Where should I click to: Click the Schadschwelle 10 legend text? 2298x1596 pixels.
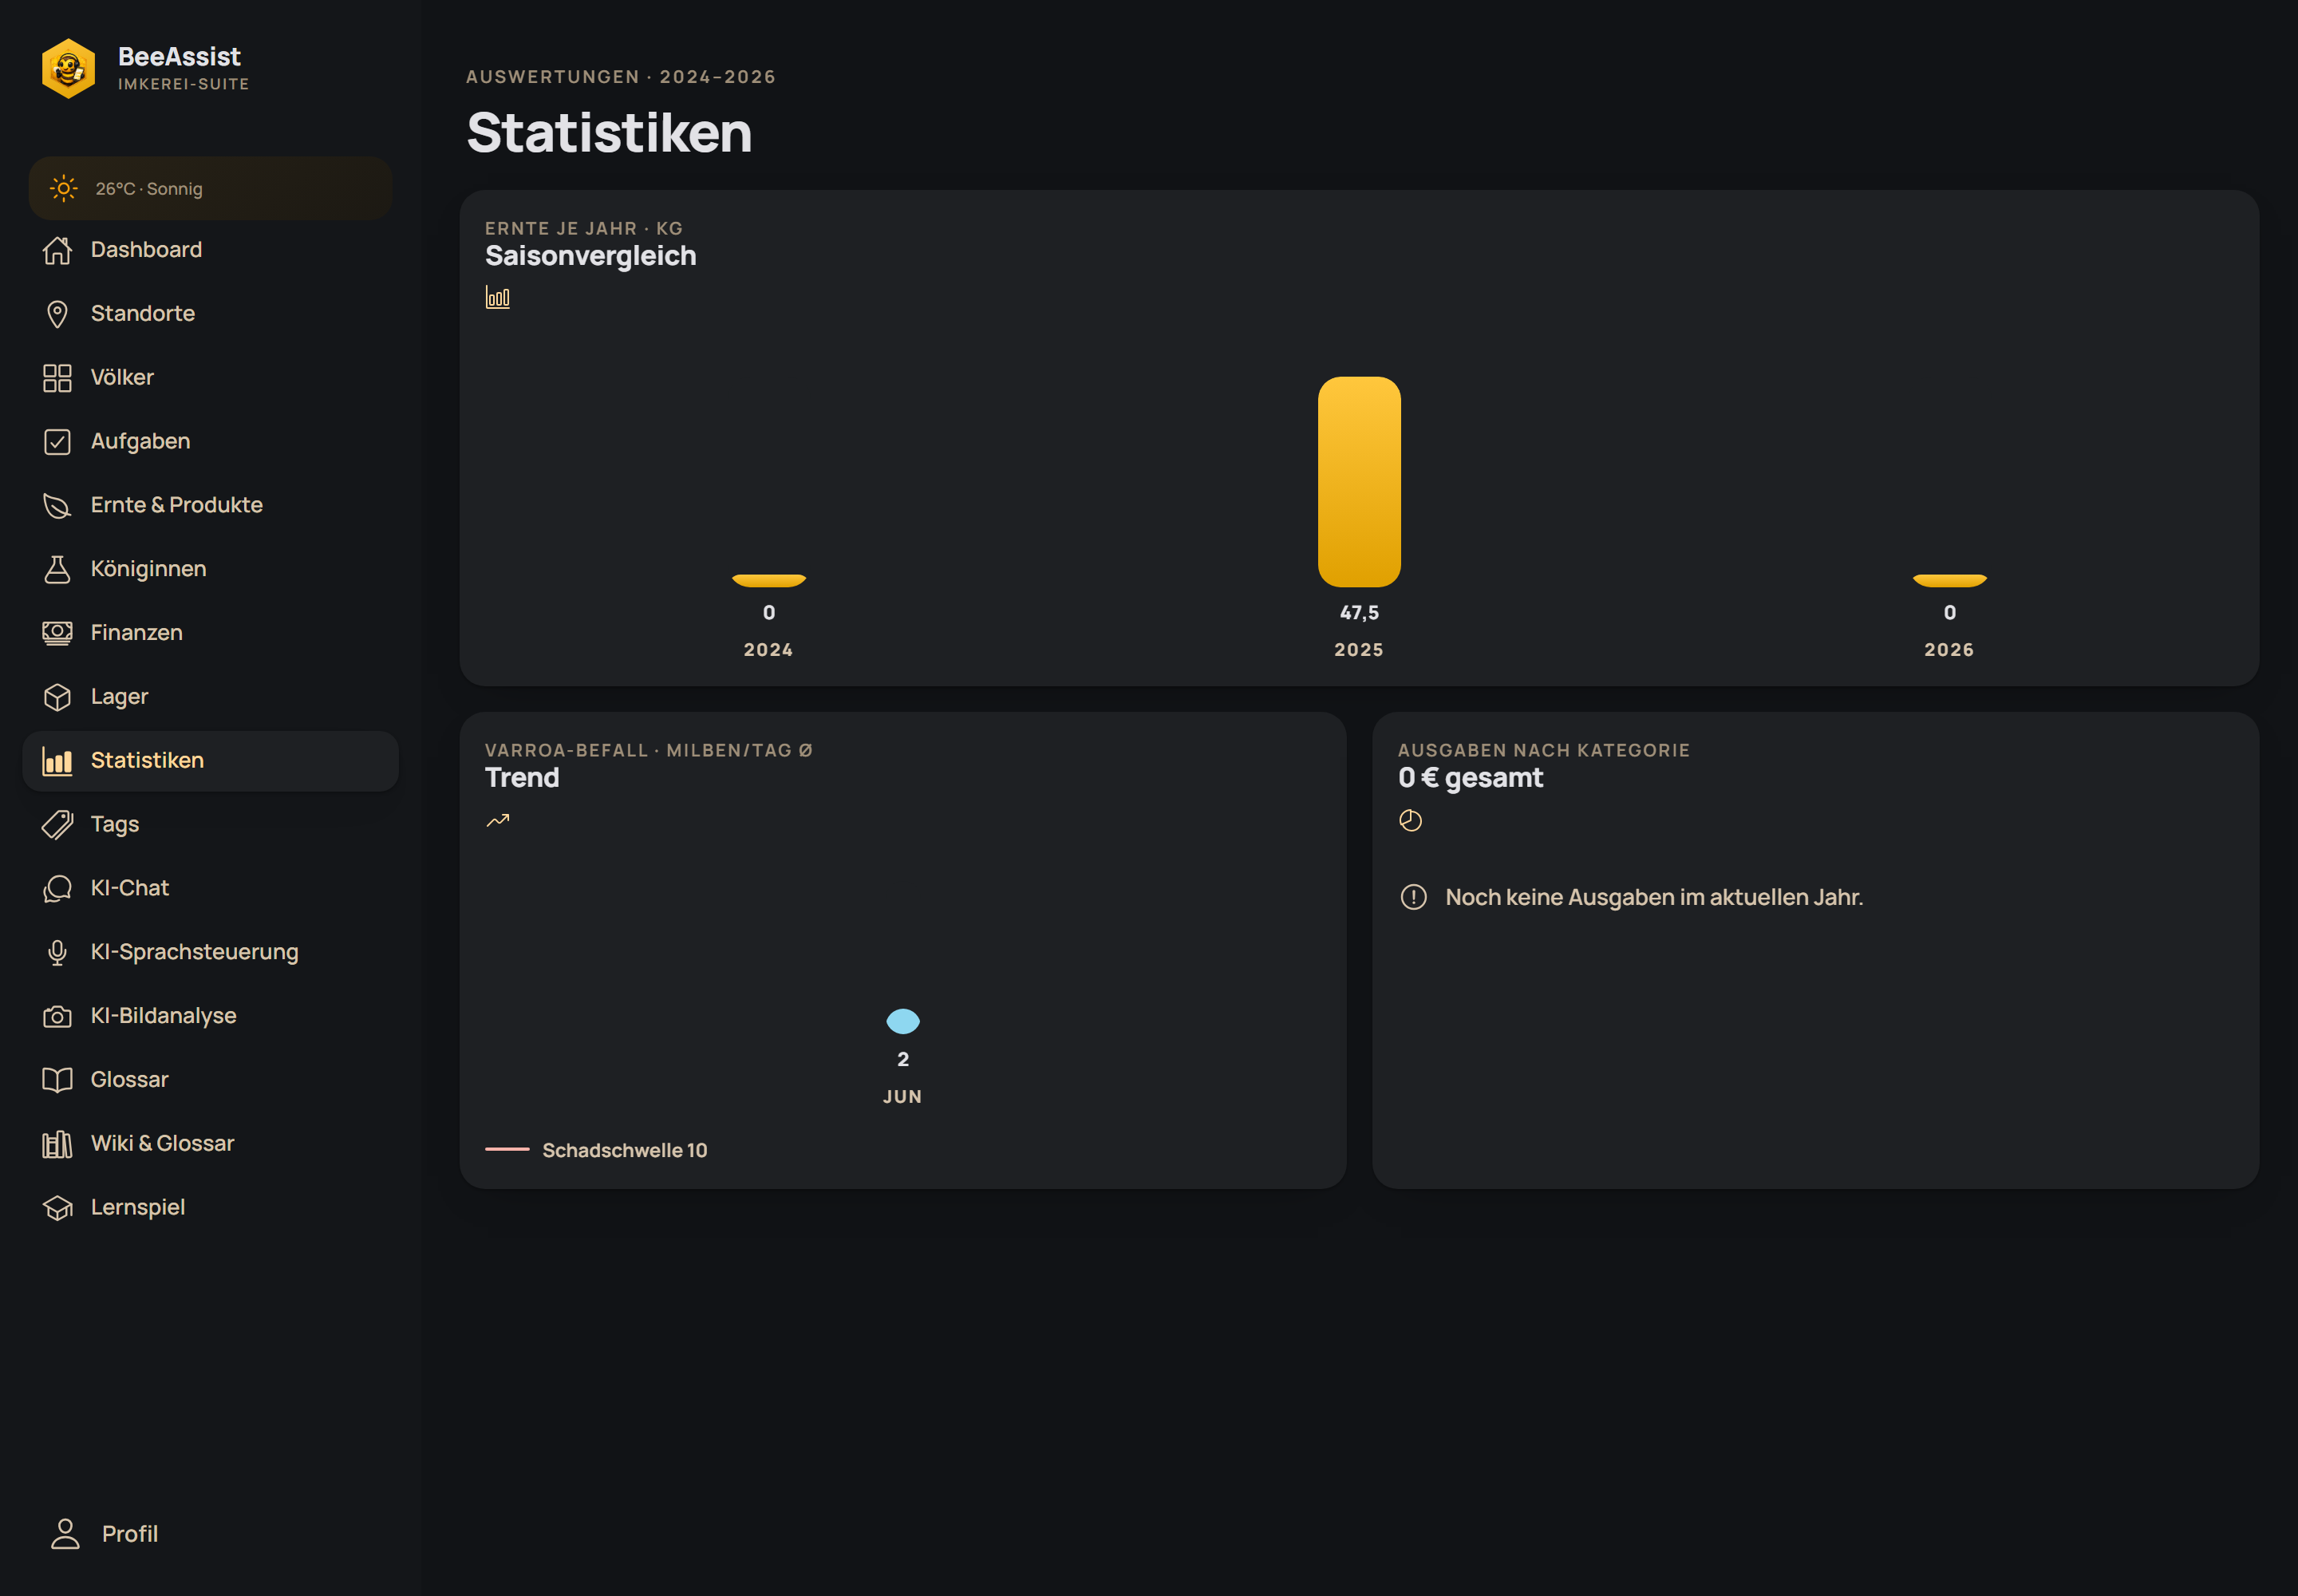pyautogui.click(x=625, y=1150)
